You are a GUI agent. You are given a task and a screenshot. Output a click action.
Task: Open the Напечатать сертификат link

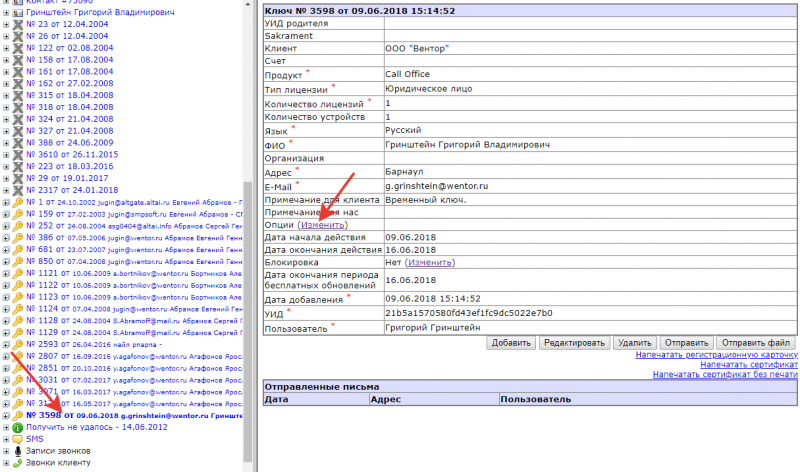point(748,364)
